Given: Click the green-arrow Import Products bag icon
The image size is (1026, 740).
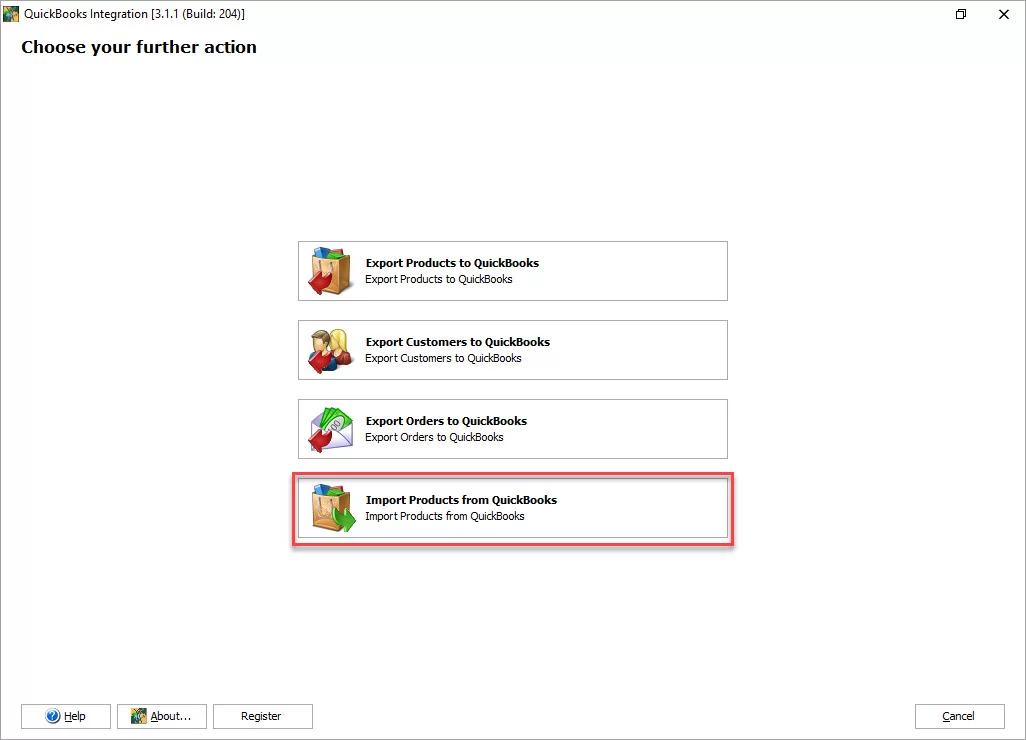Looking at the screenshot, I should click(x=332, y=508).
